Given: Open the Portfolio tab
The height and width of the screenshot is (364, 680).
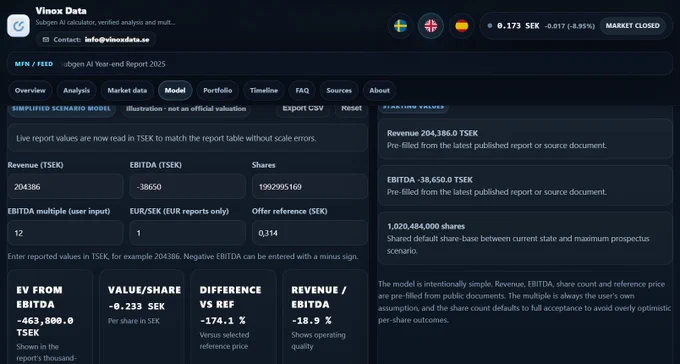Looking at the screenshot, I should [x=218, y=91].
